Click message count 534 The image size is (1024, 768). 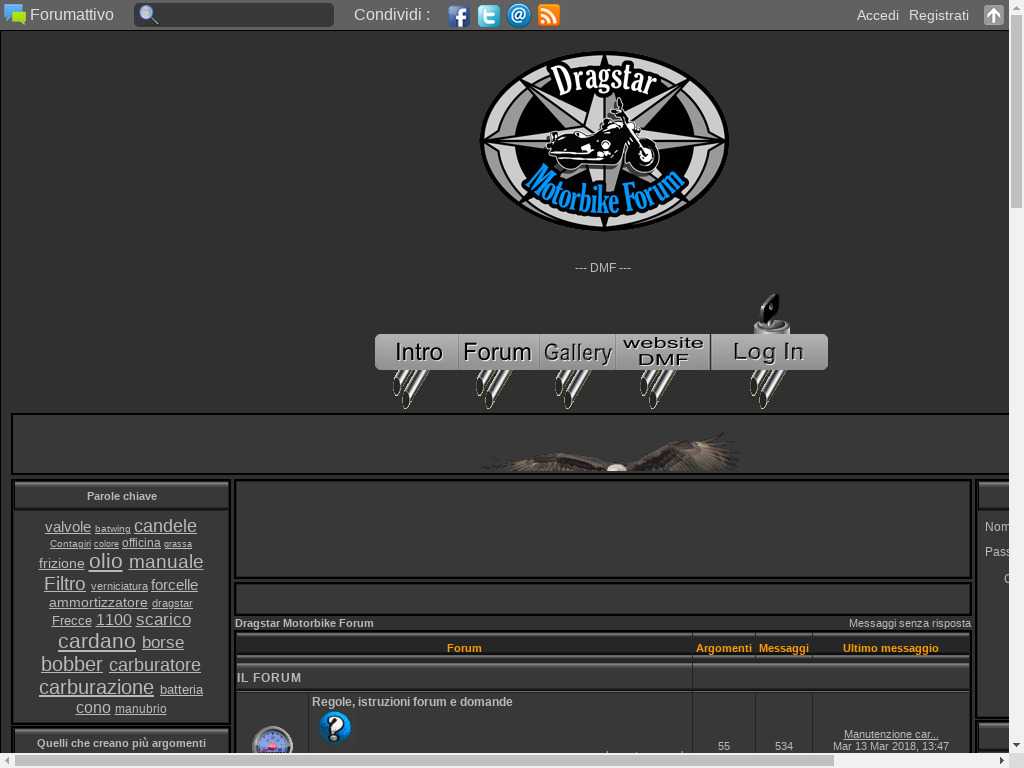pyautogui.click(x=784, y=746)
